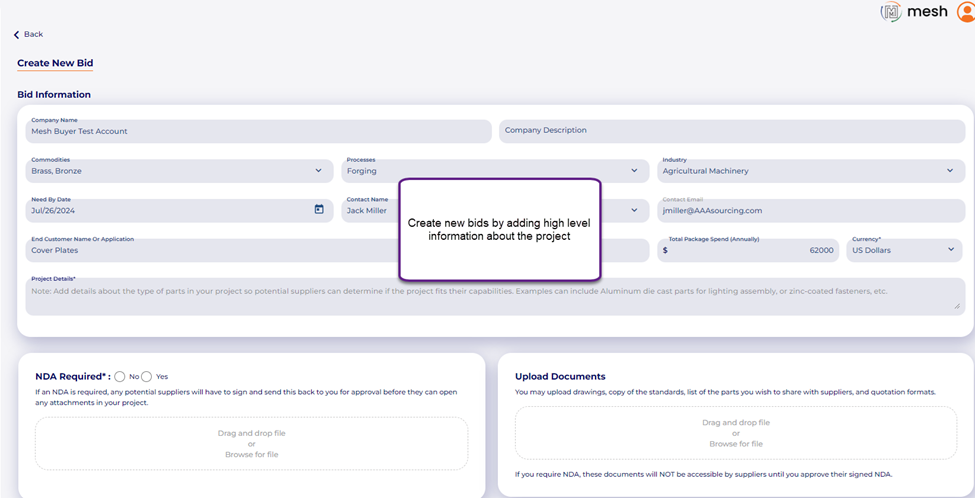Browse for file in NDA upload area

[x=251, y=454]
